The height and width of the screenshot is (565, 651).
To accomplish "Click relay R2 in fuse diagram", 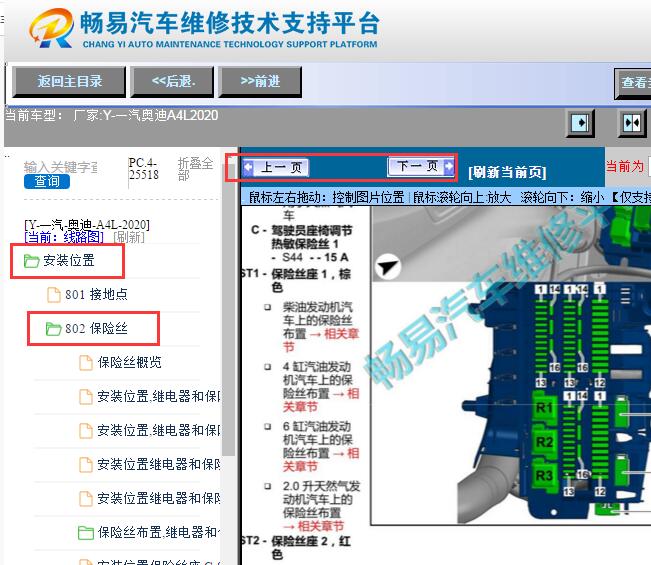I will [544, 442].
